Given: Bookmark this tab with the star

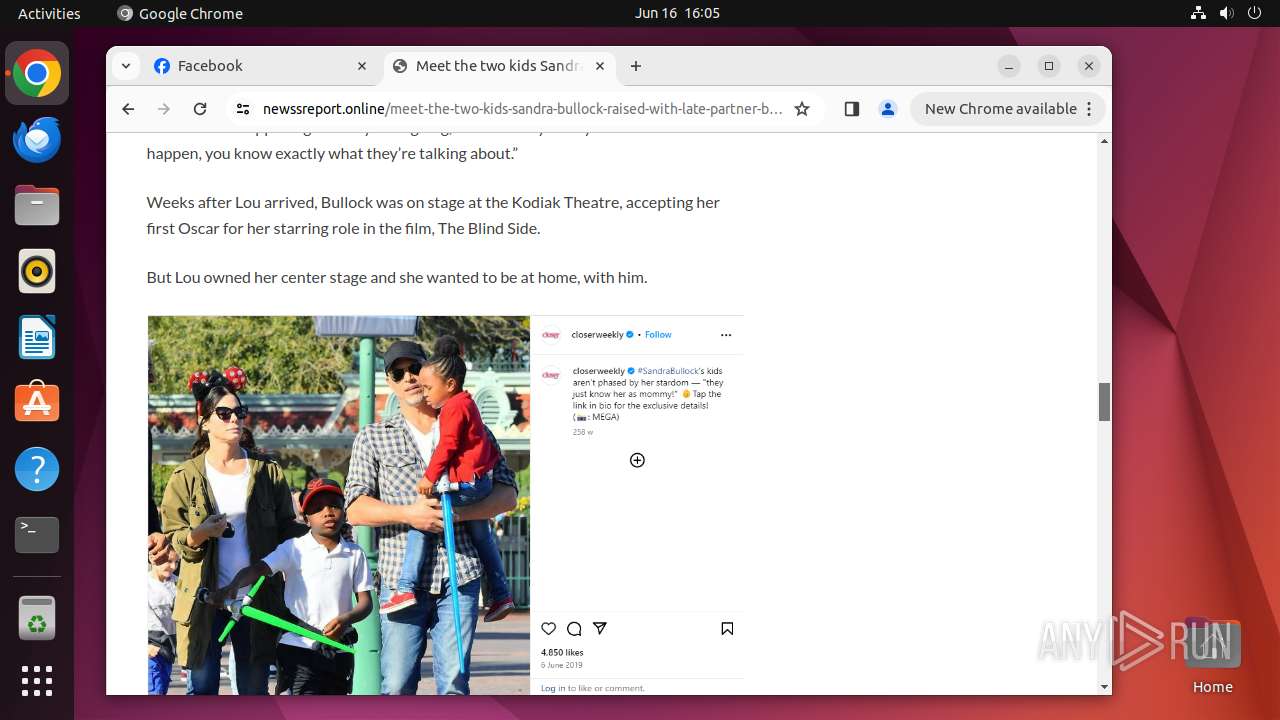Looking at the screenshot, I should pos(802,109).
